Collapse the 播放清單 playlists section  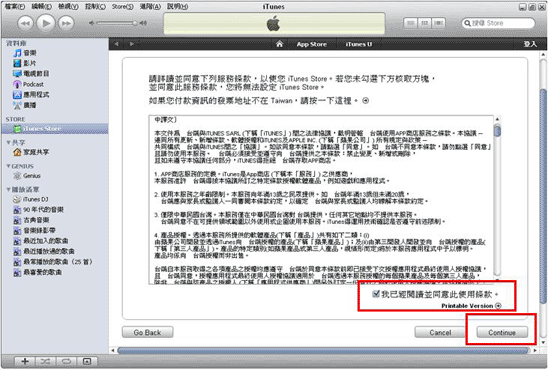pos(8,189)
